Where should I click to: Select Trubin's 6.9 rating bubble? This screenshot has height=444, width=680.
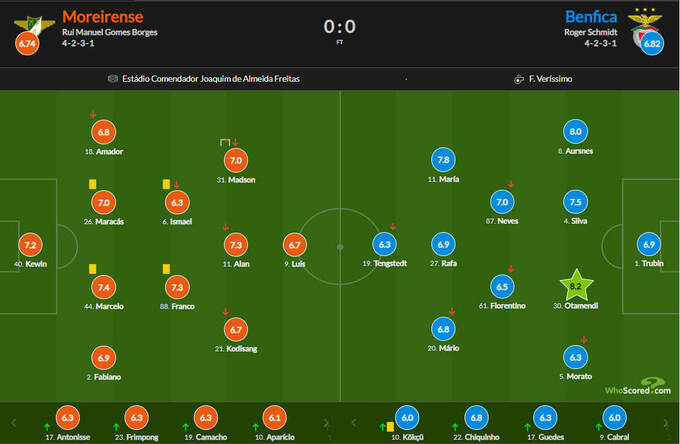[648, 244]
